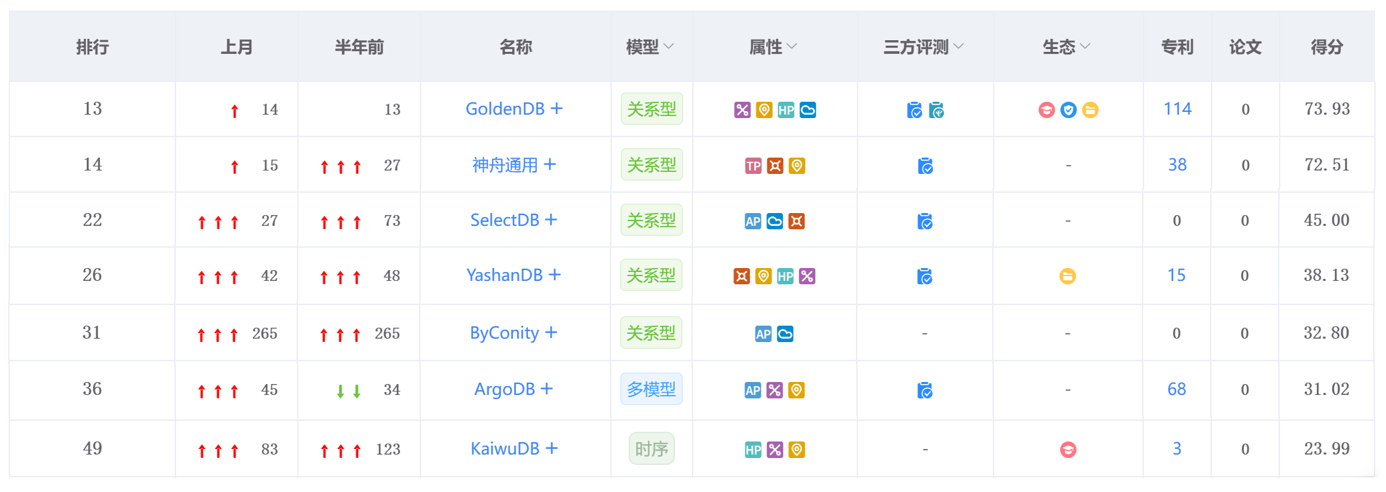Click the purple percent icon in ArgoDB row
Screen dimensions: 1386x492
tap(775, 390)
